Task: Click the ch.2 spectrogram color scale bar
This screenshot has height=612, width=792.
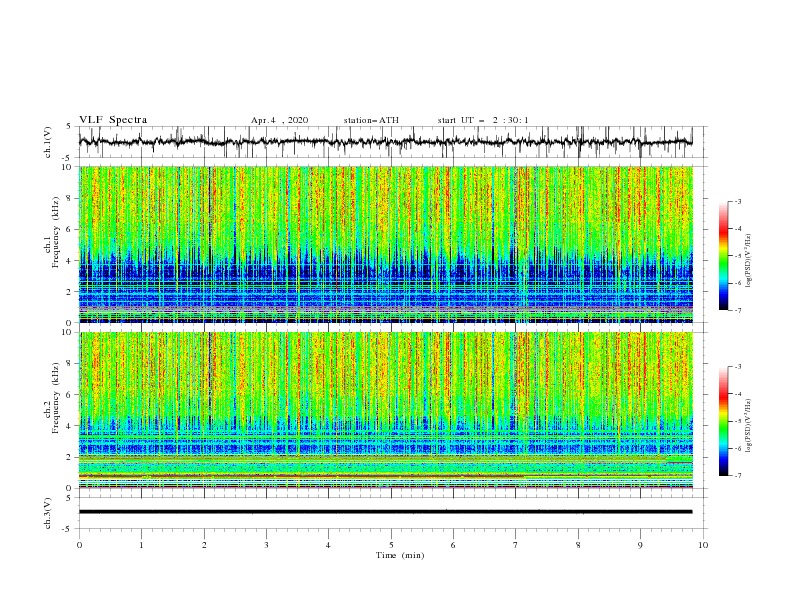Action: (x=723, y=421)
